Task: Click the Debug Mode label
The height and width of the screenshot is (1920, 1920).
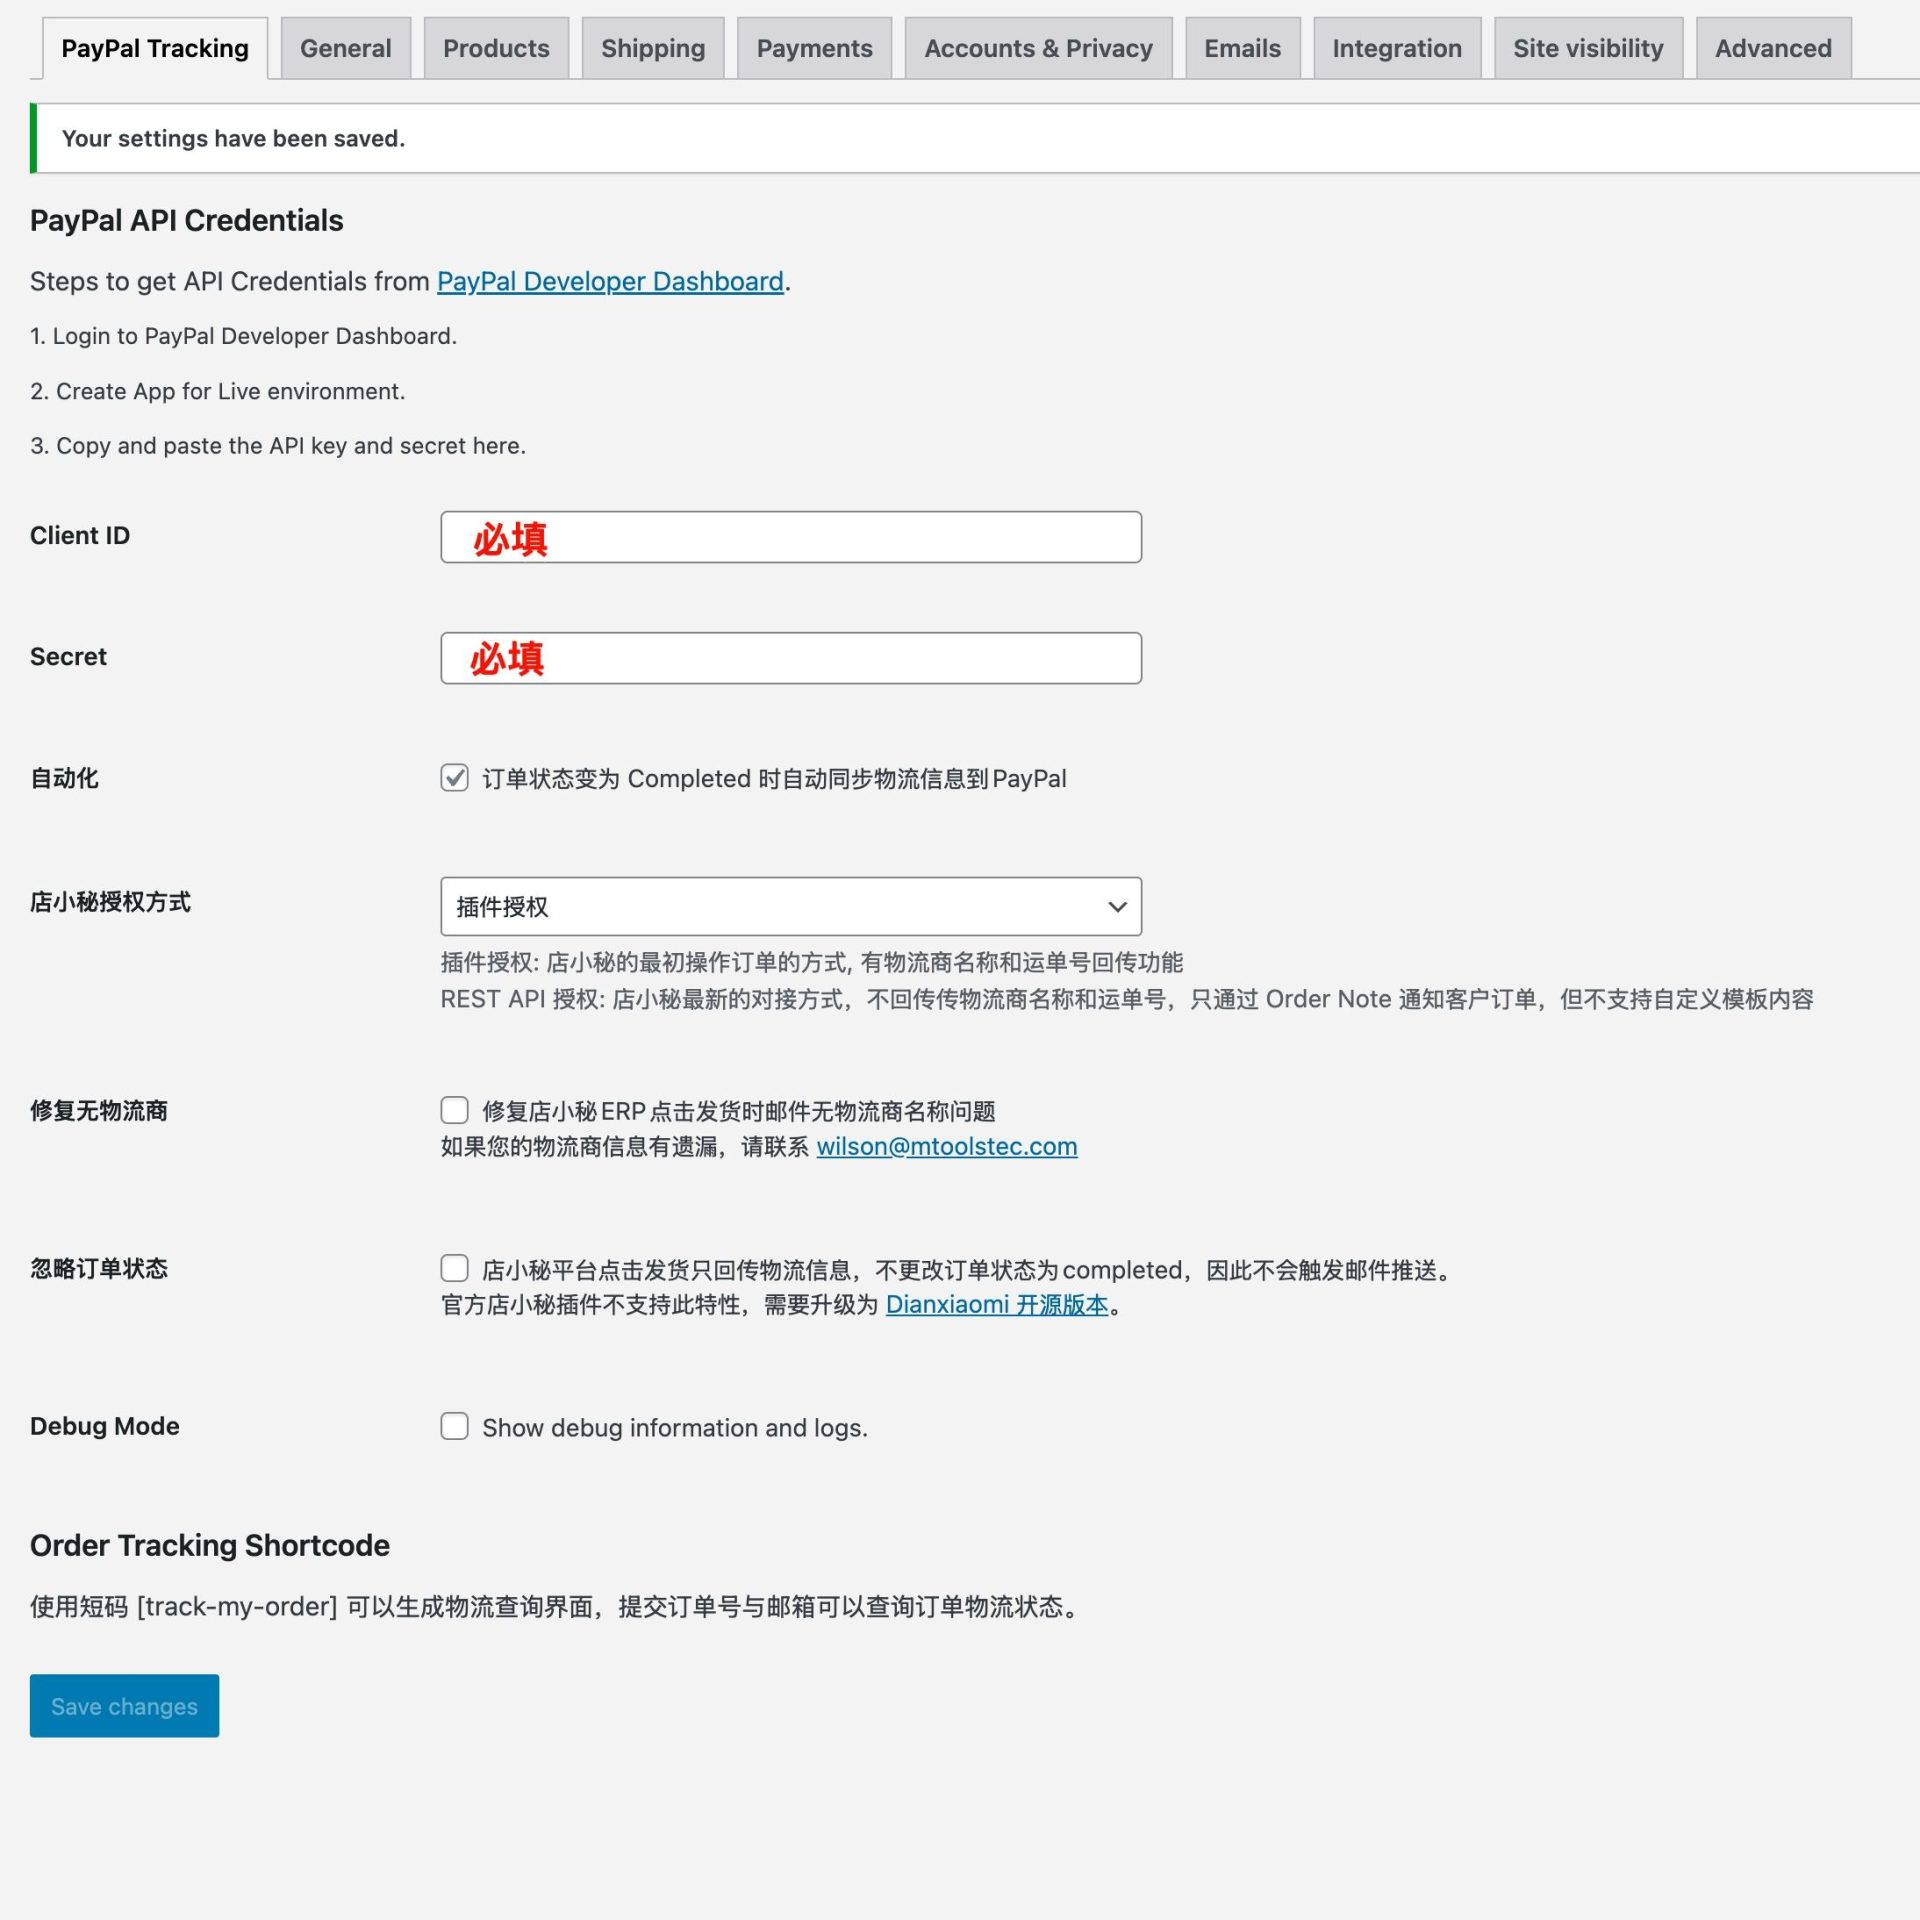Action: [105, 1426]
